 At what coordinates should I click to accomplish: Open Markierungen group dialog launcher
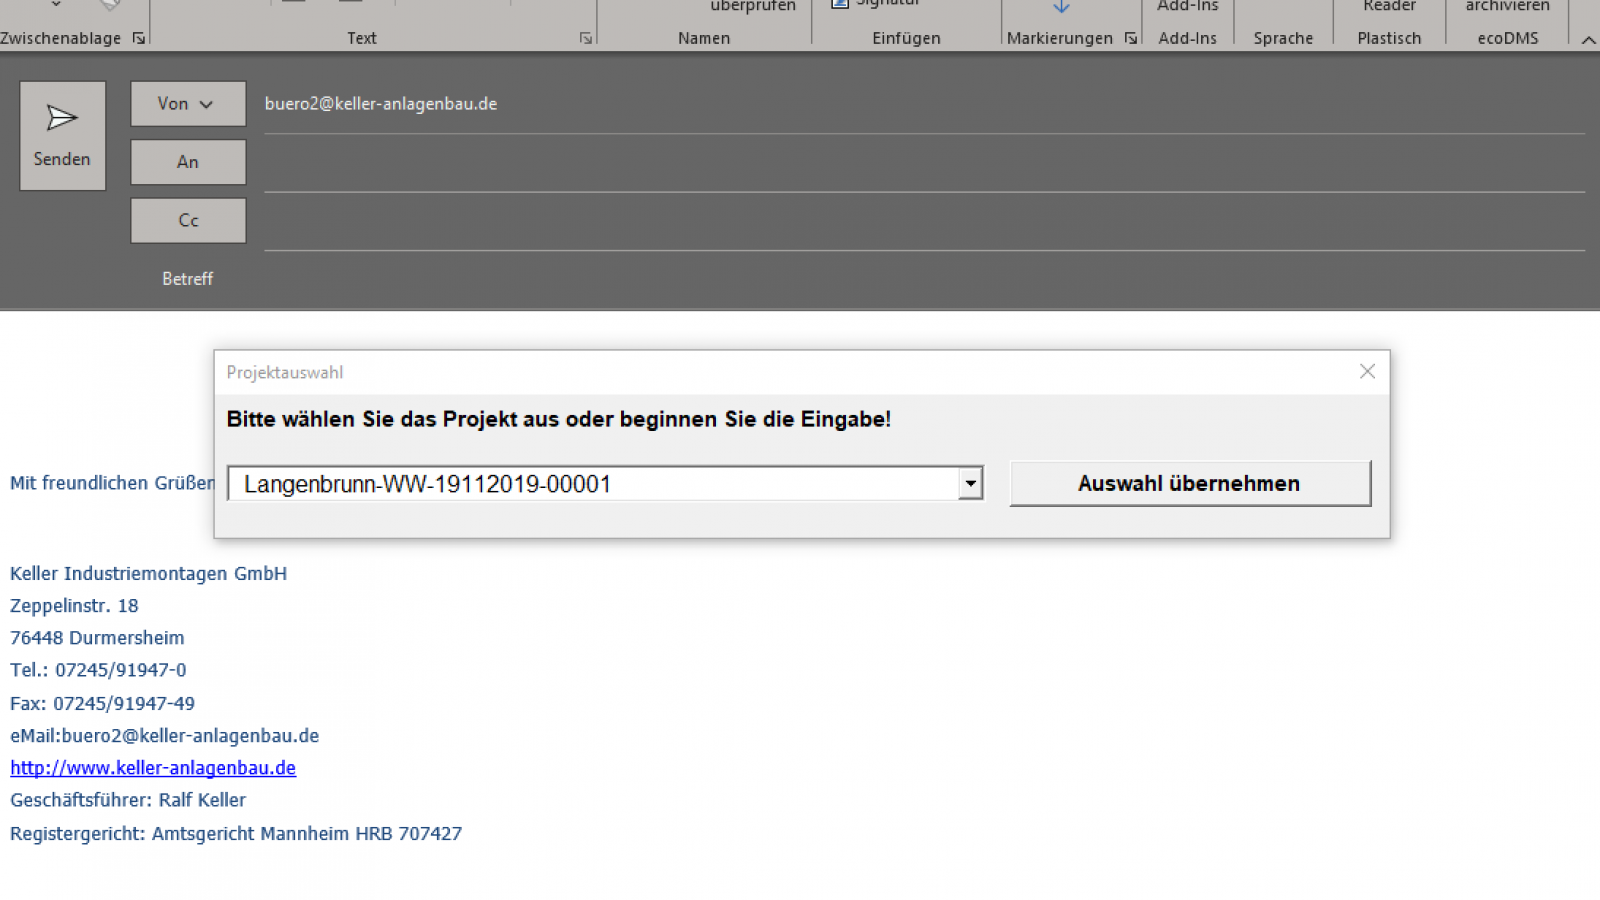pos(1131,39)
